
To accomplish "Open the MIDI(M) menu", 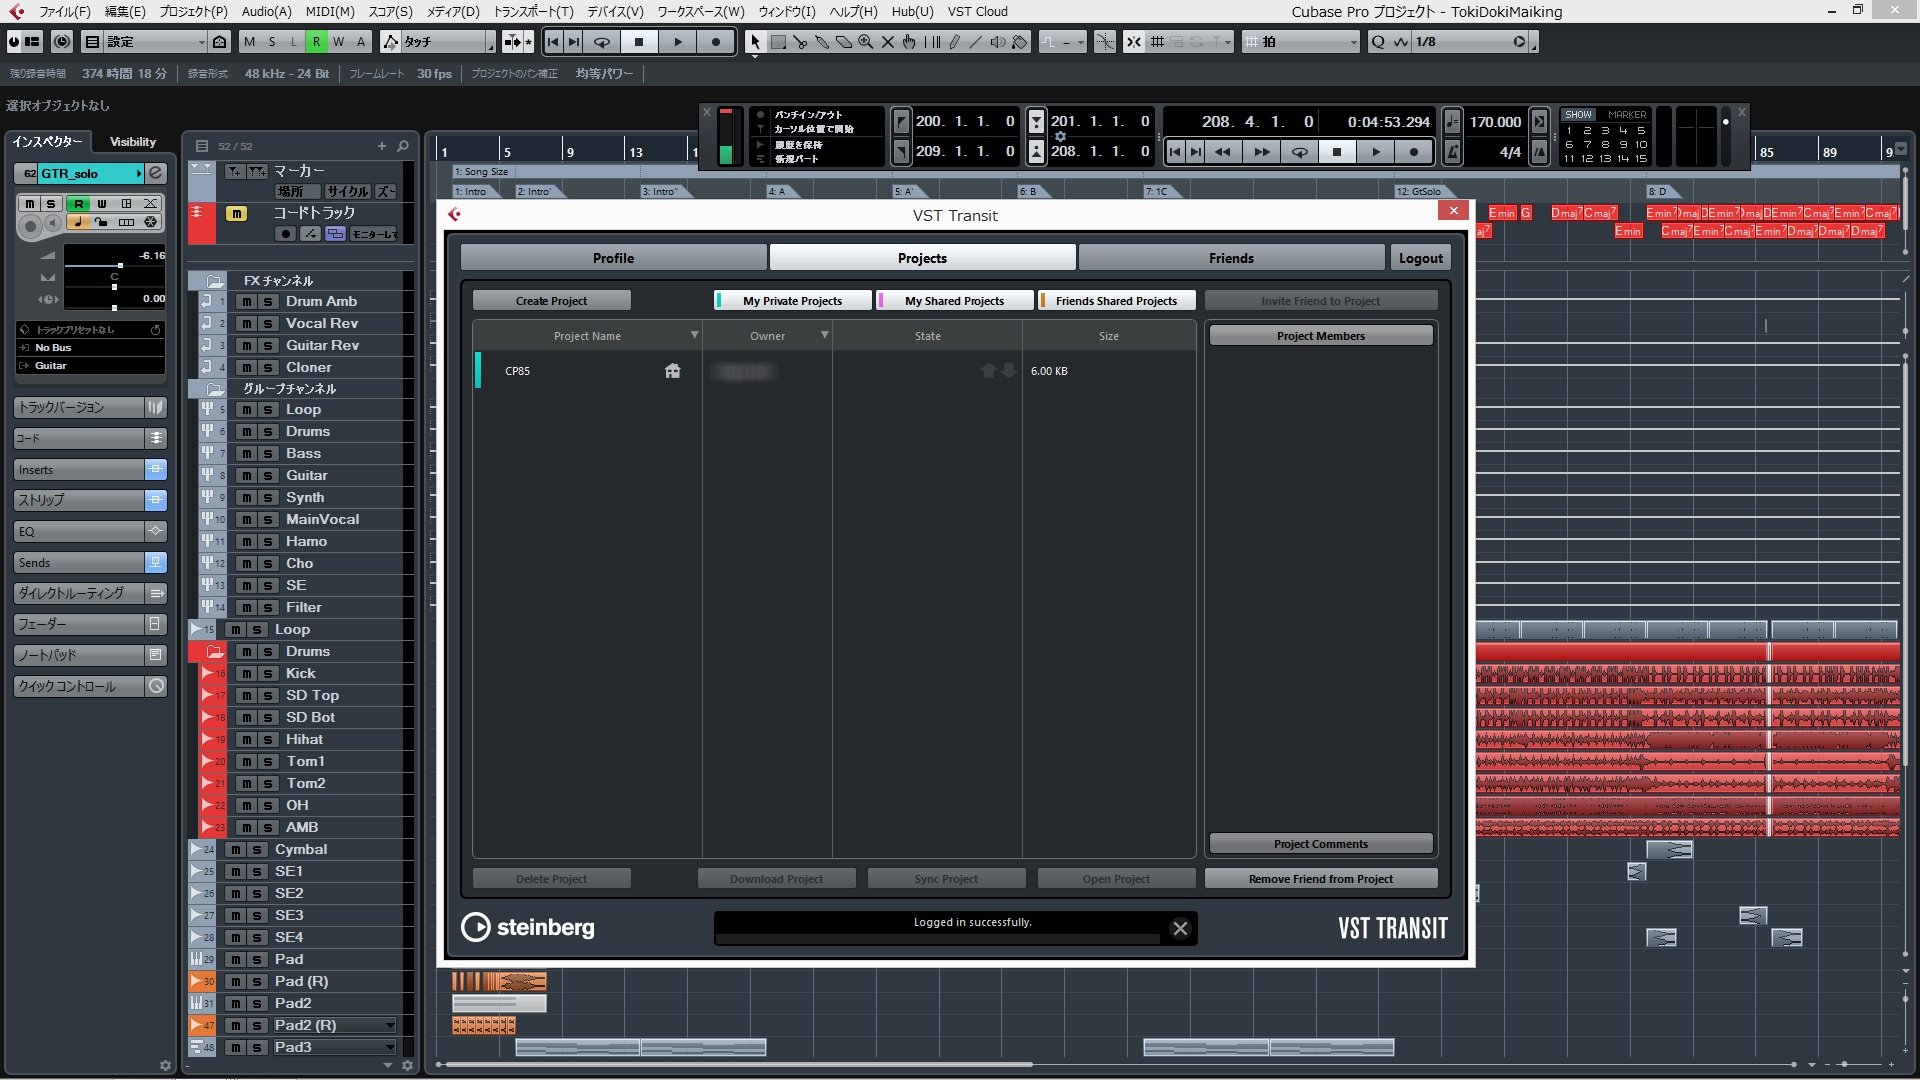I will pos(330,11).
